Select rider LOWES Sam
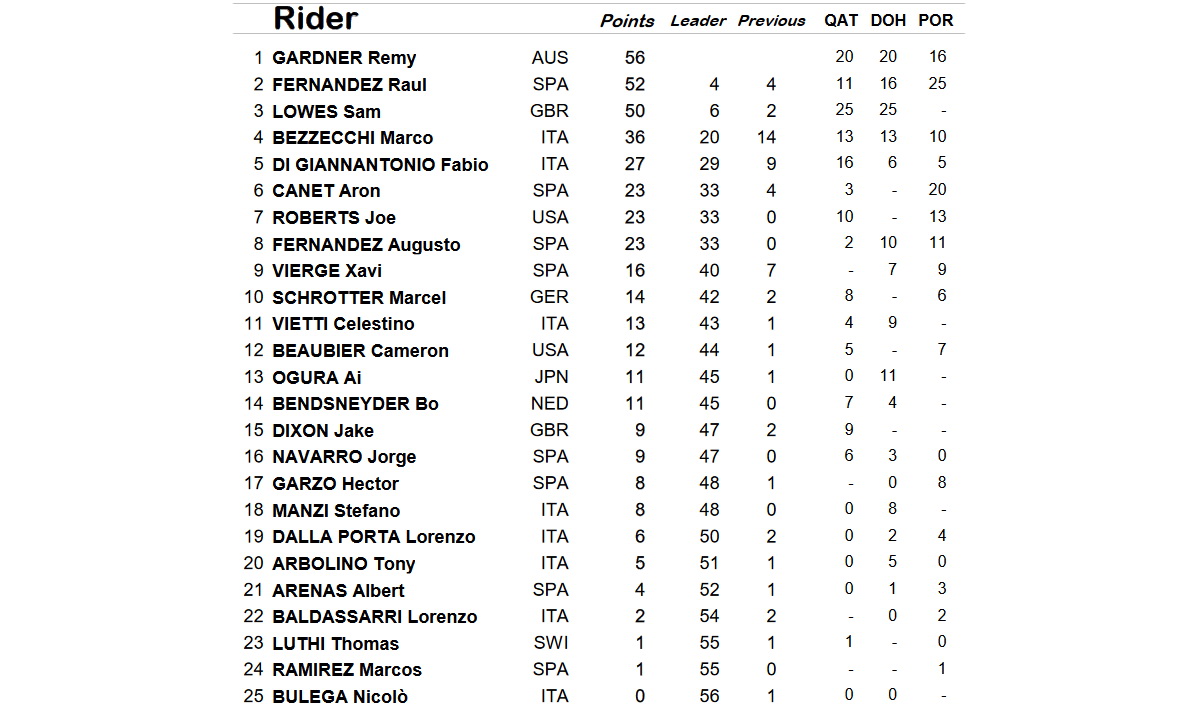This screenshot has height=716, width=1200. [326, 111]
